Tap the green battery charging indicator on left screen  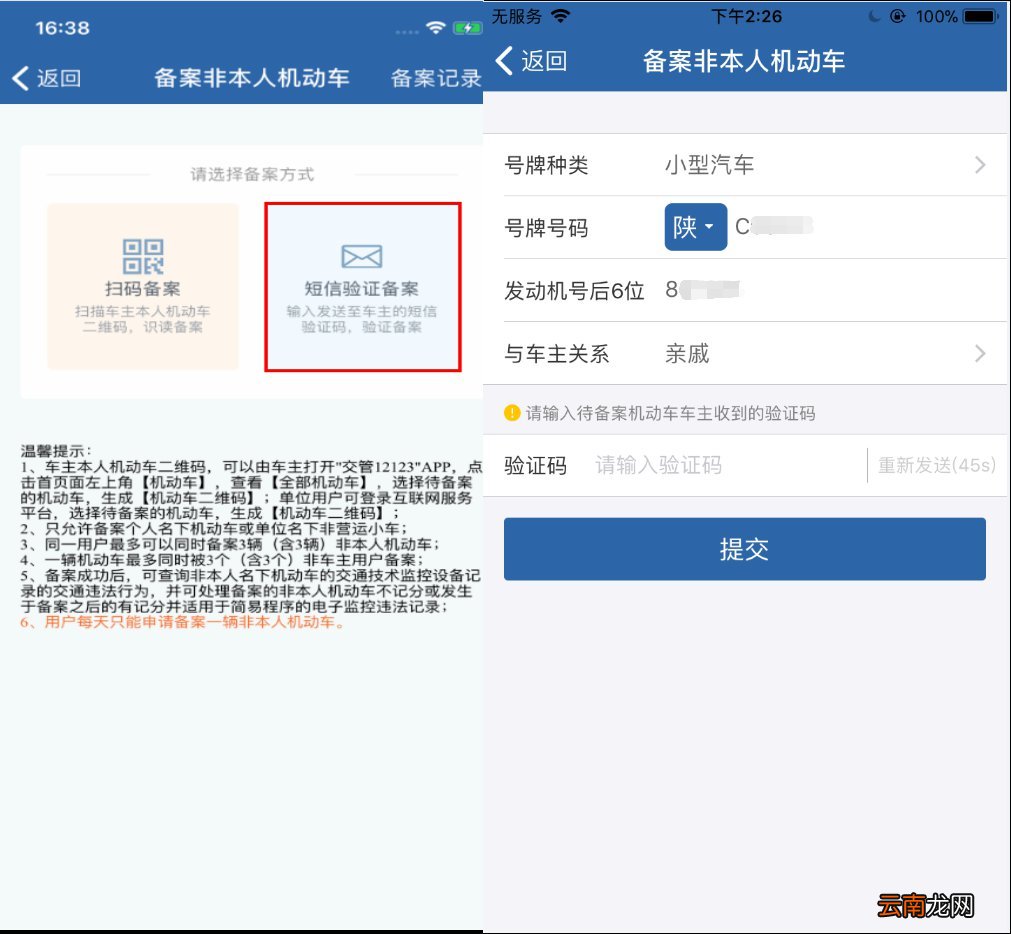coord(468,28)
